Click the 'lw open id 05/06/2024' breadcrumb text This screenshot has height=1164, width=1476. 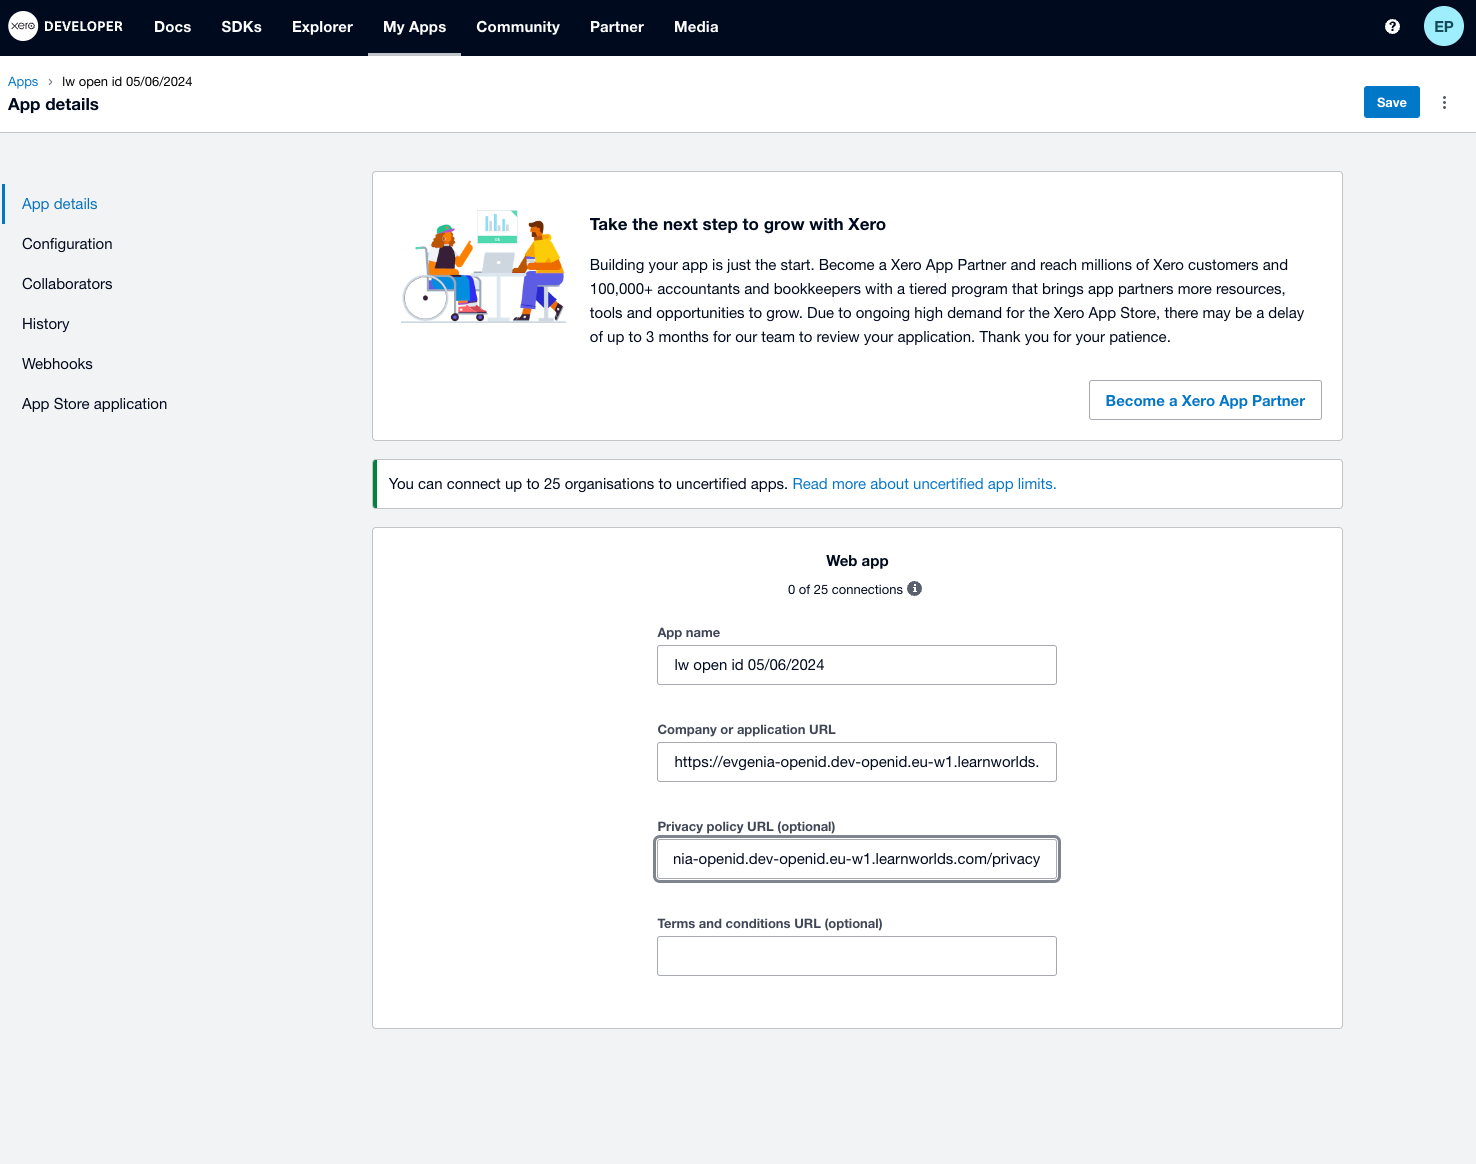pyautogui.click(x=127, y=82)
